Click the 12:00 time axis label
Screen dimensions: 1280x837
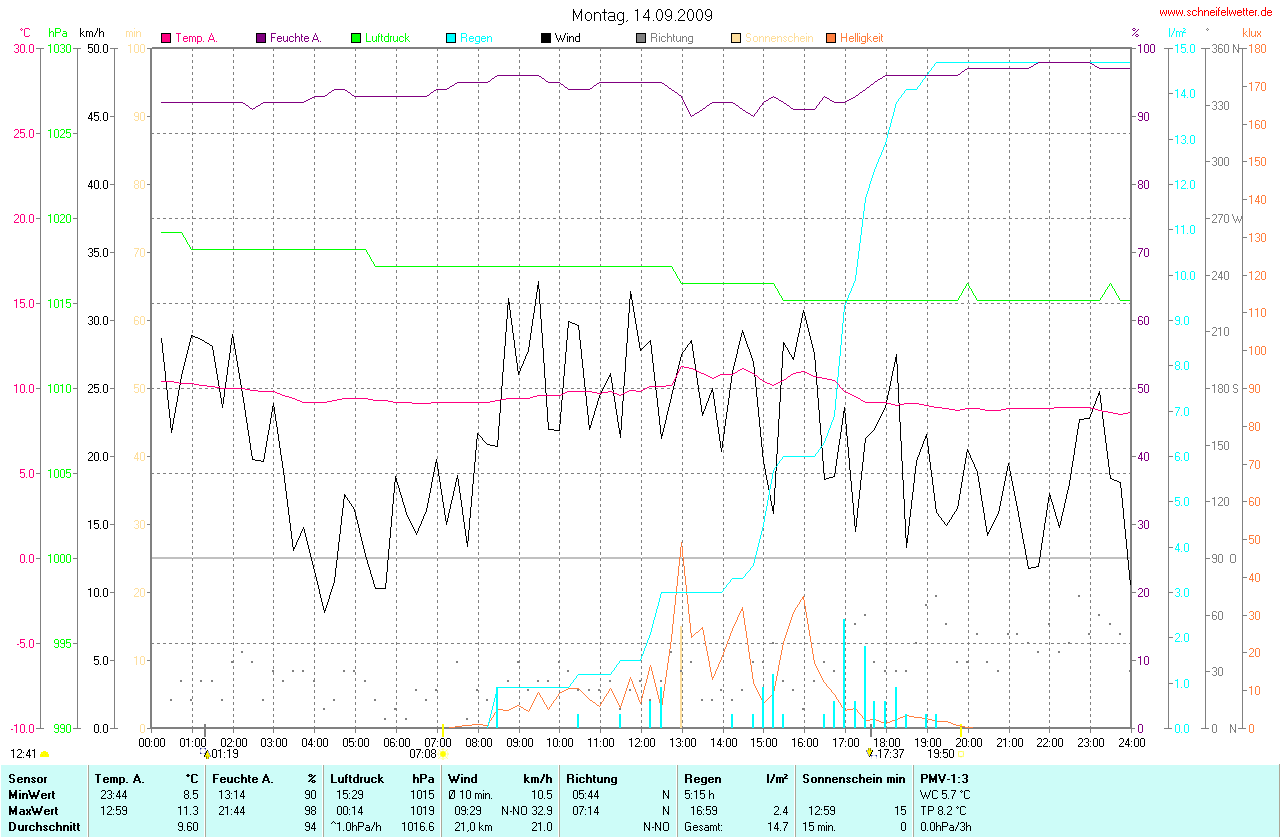click(x=641, y=743)
